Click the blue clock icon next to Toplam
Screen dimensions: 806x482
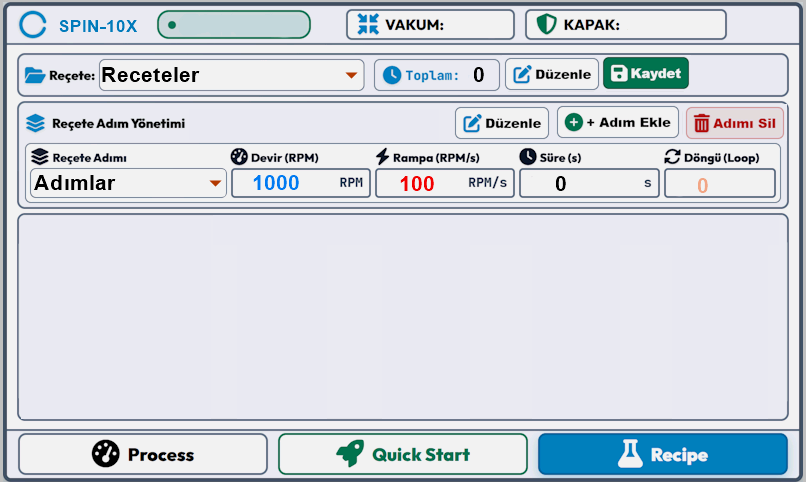[392, 75]
